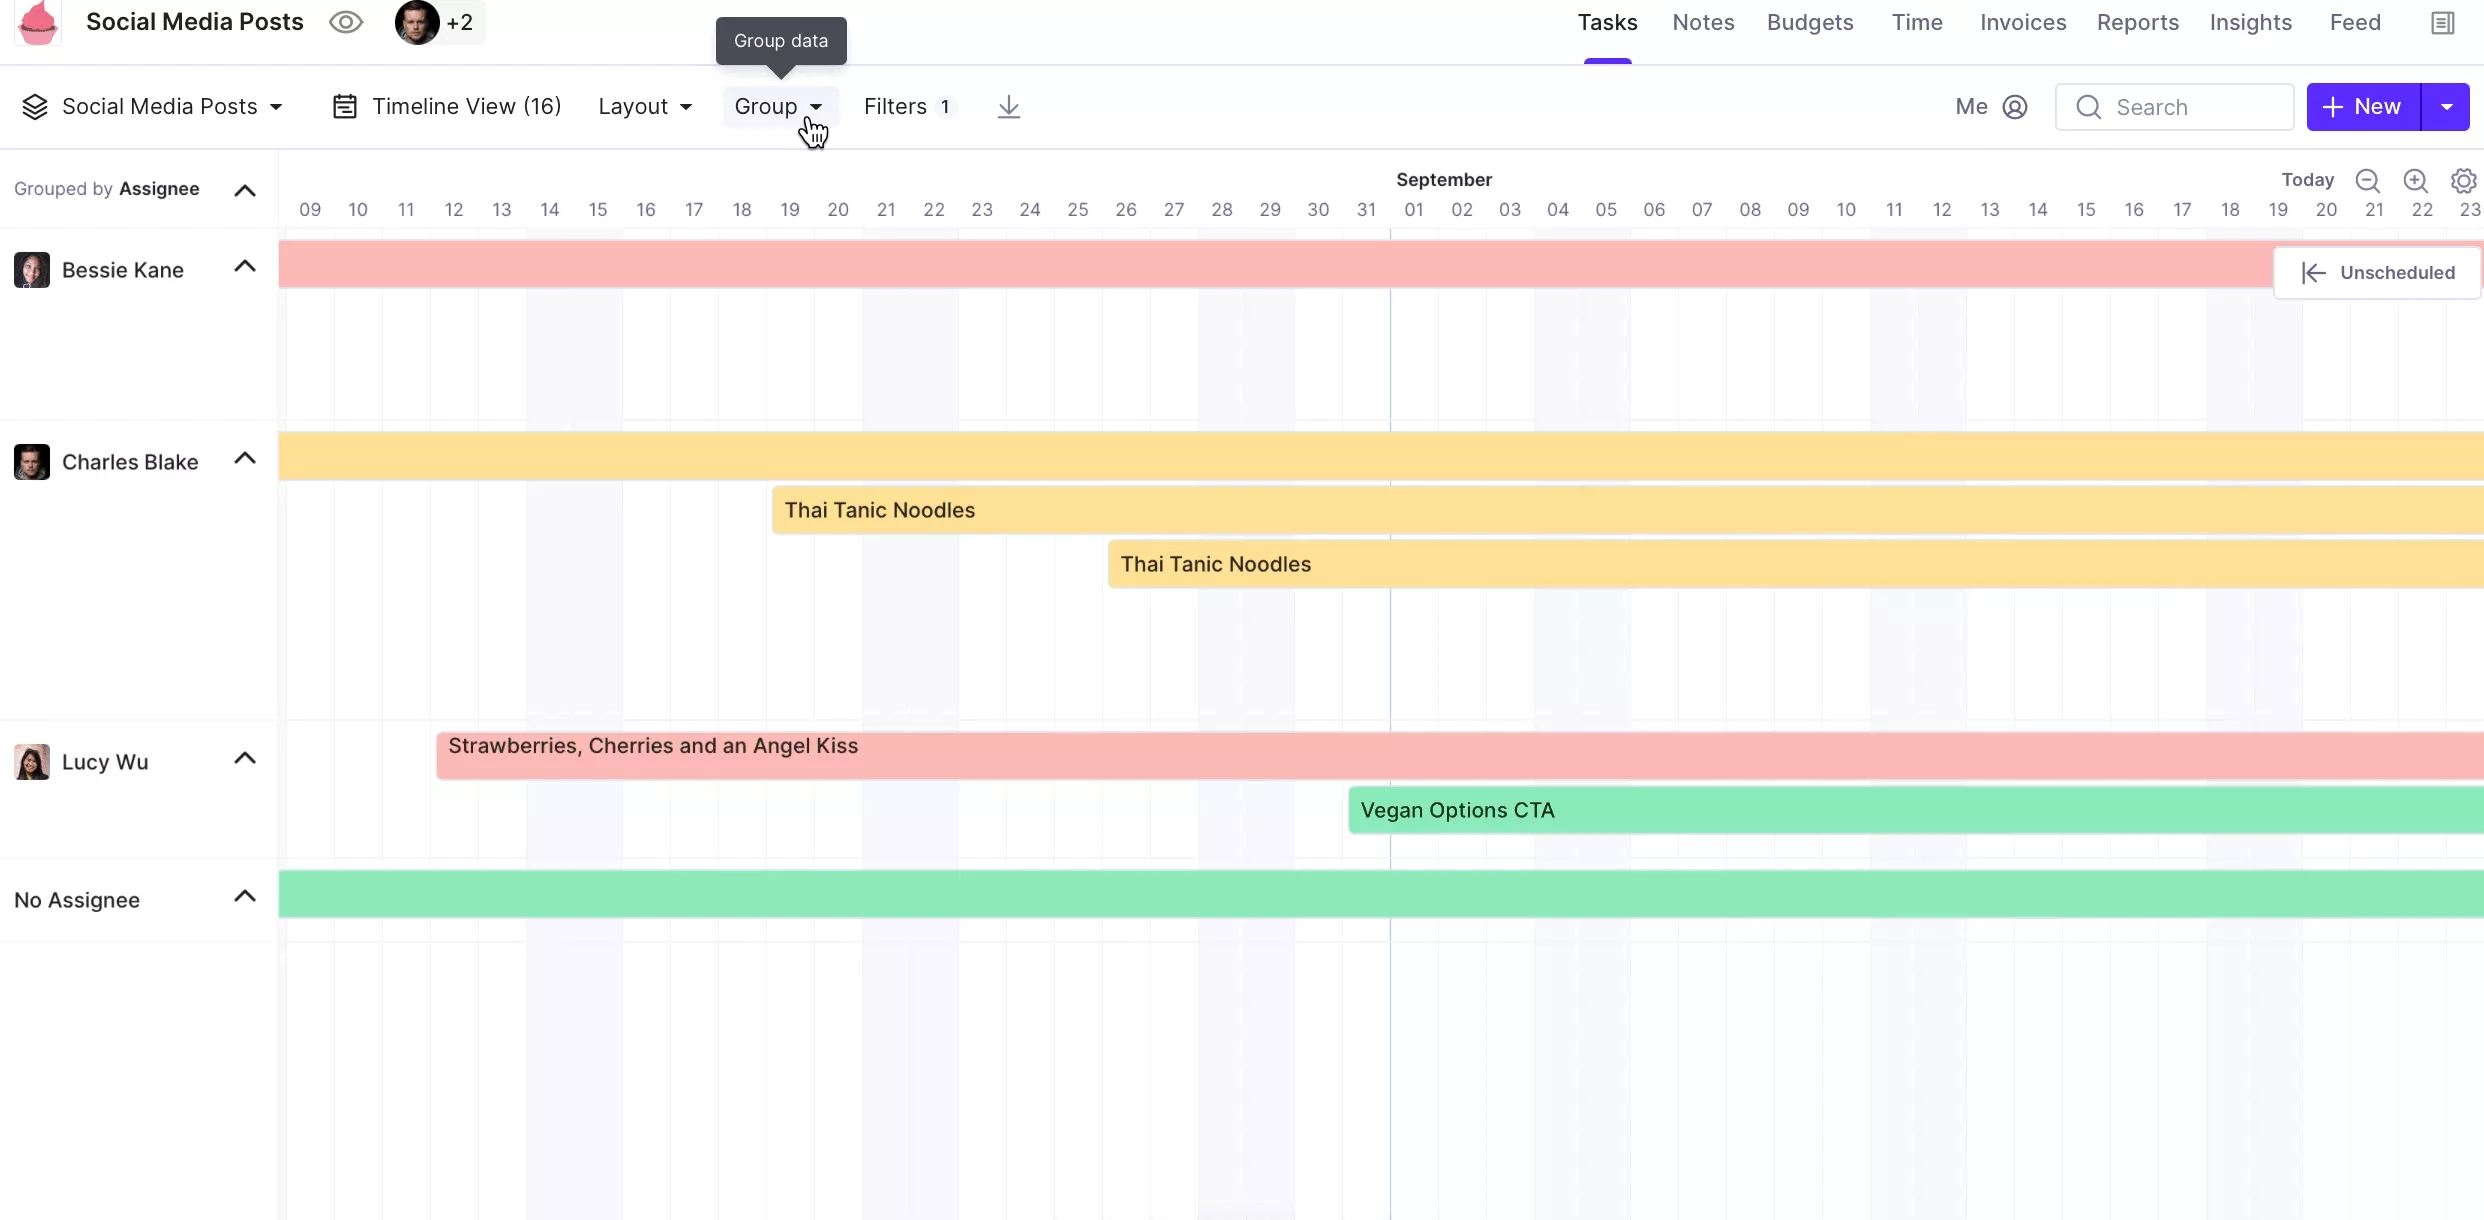The image size is (2484, 1220).
Task: Click the cupcake project logo icon
Action: click(38, 22)
